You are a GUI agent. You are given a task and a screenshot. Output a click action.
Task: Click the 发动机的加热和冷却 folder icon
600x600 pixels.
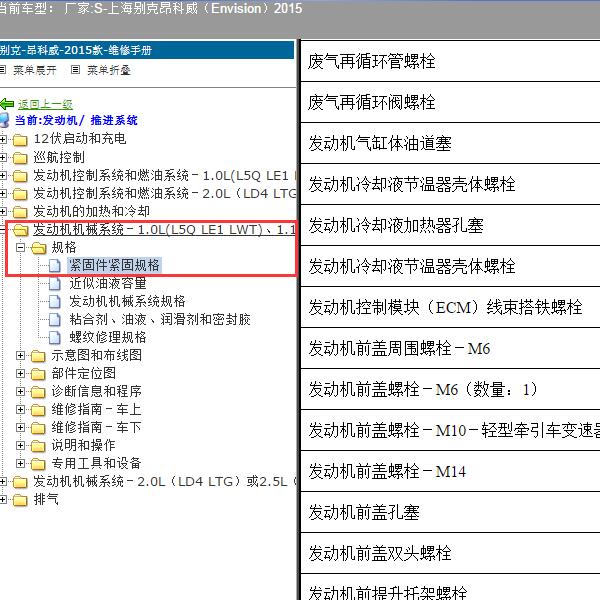20,212
